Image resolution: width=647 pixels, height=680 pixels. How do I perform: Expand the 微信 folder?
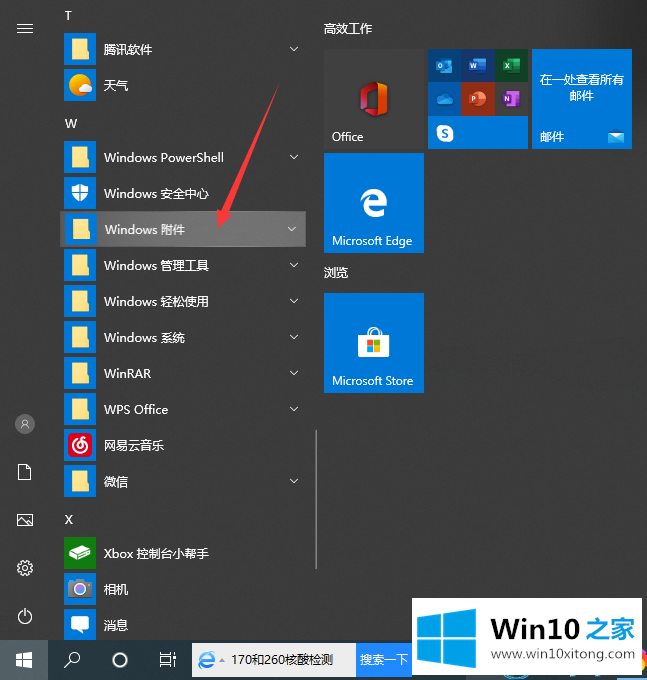(x=184, y=481)
